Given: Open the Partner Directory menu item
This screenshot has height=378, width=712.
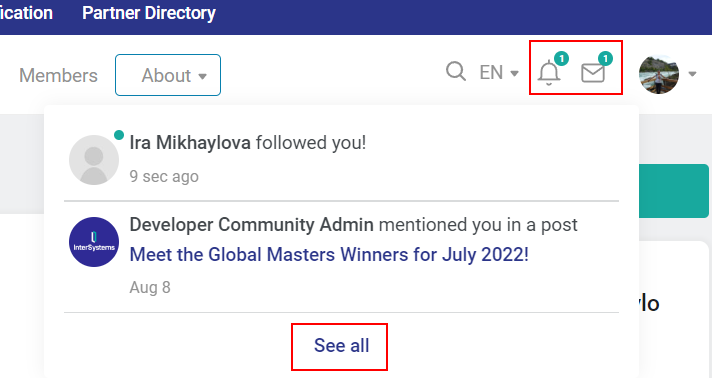Looking at the screenshot, I should (x=149, y=13).
